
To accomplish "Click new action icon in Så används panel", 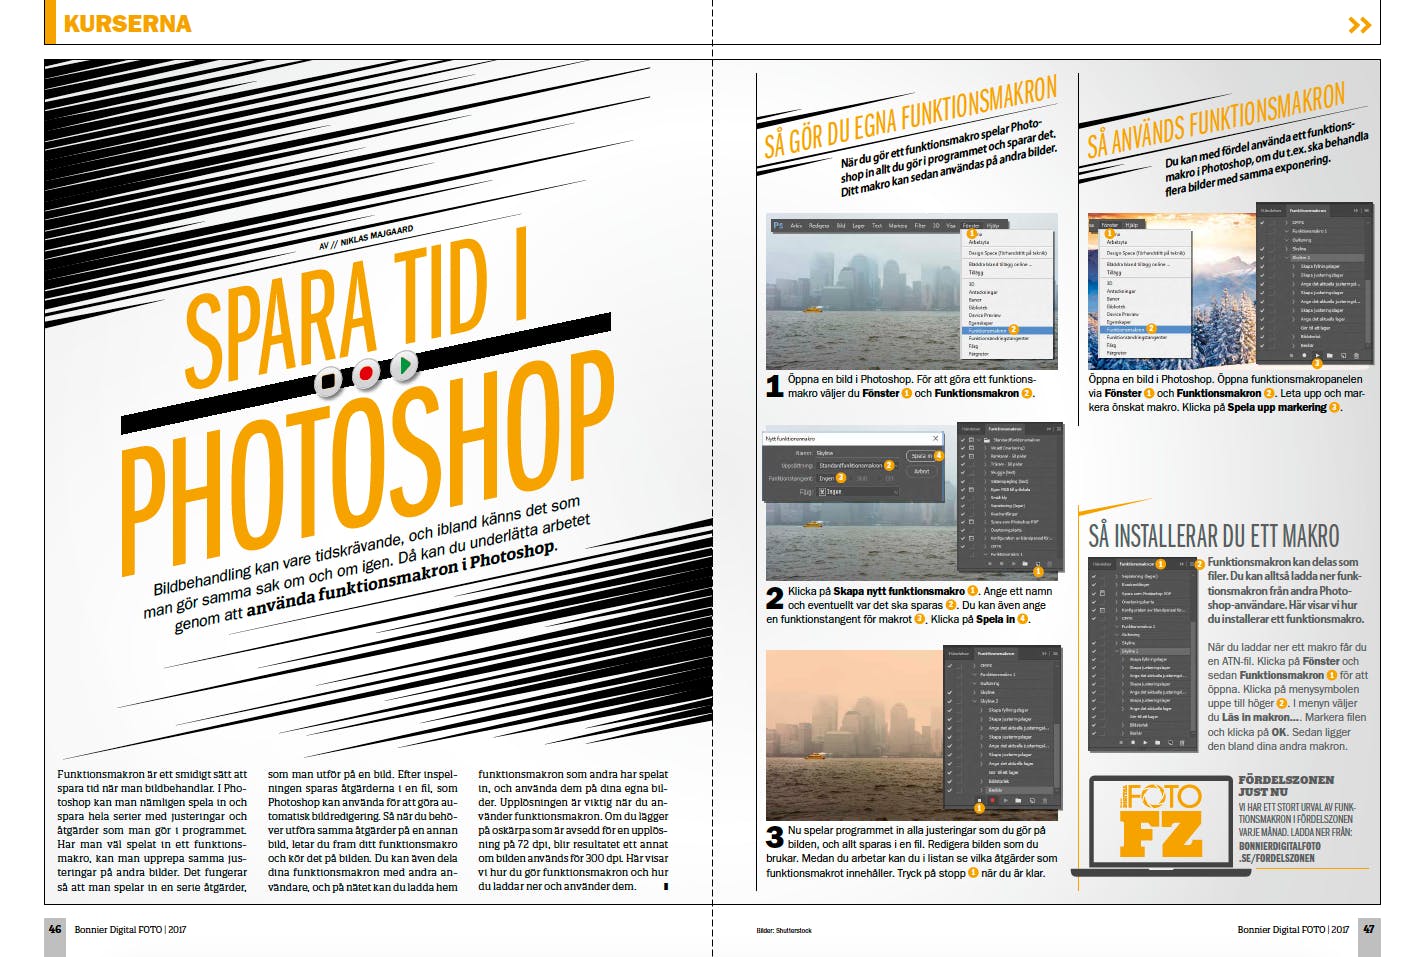I will coord(1343,356).
